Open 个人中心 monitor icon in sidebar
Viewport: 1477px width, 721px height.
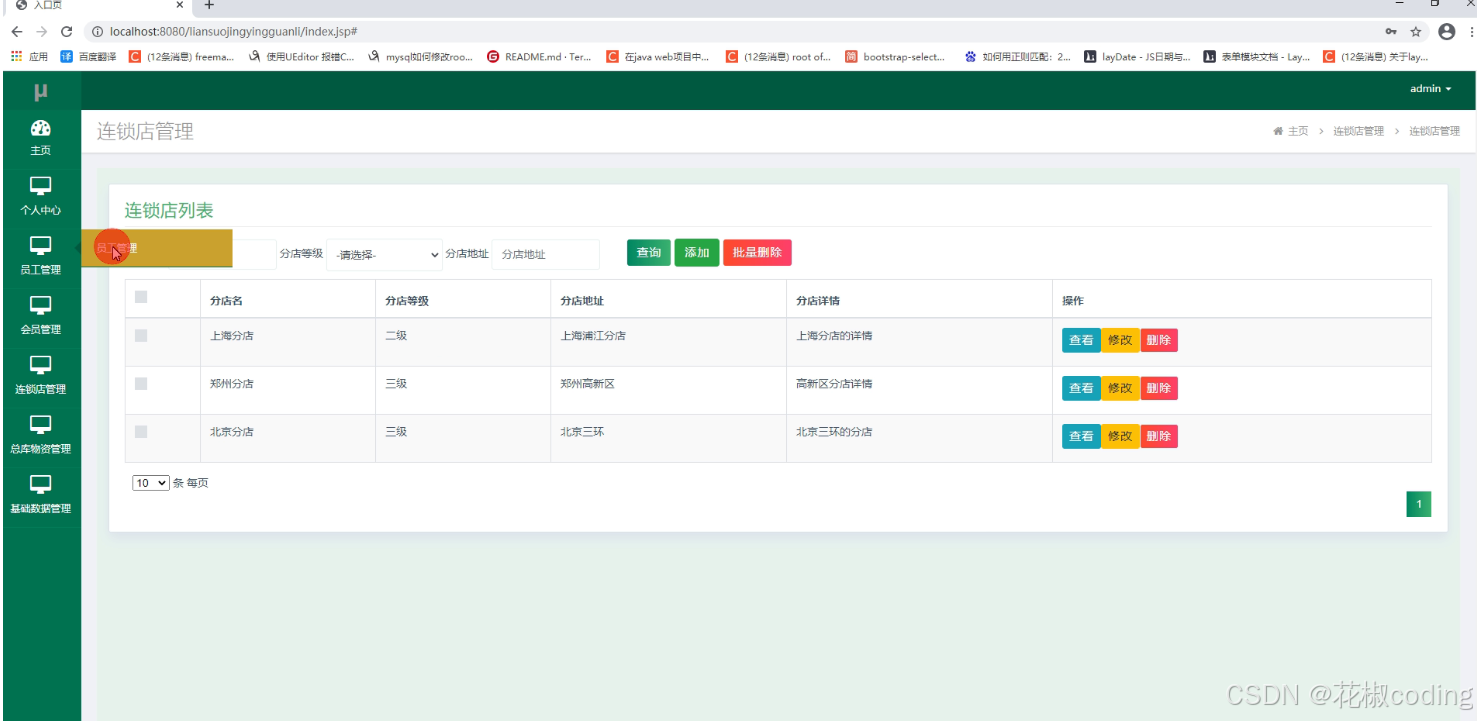click(x=40, y=186)
